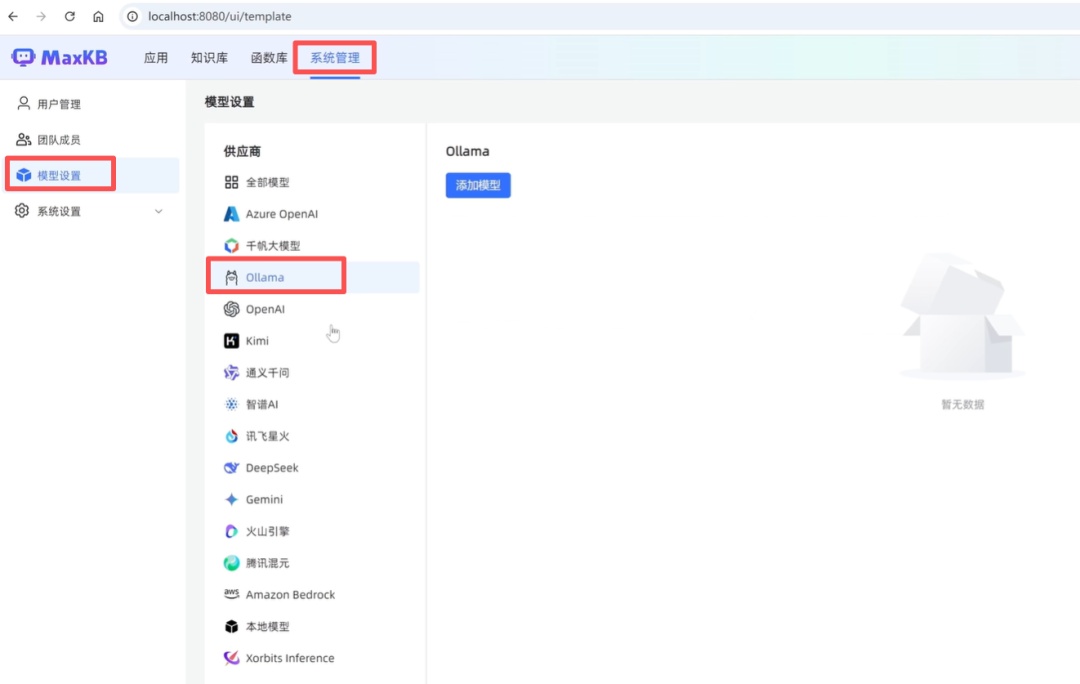Click the 添加模型 button
This screenshot has width=1080, height=684.
[478, 185]
